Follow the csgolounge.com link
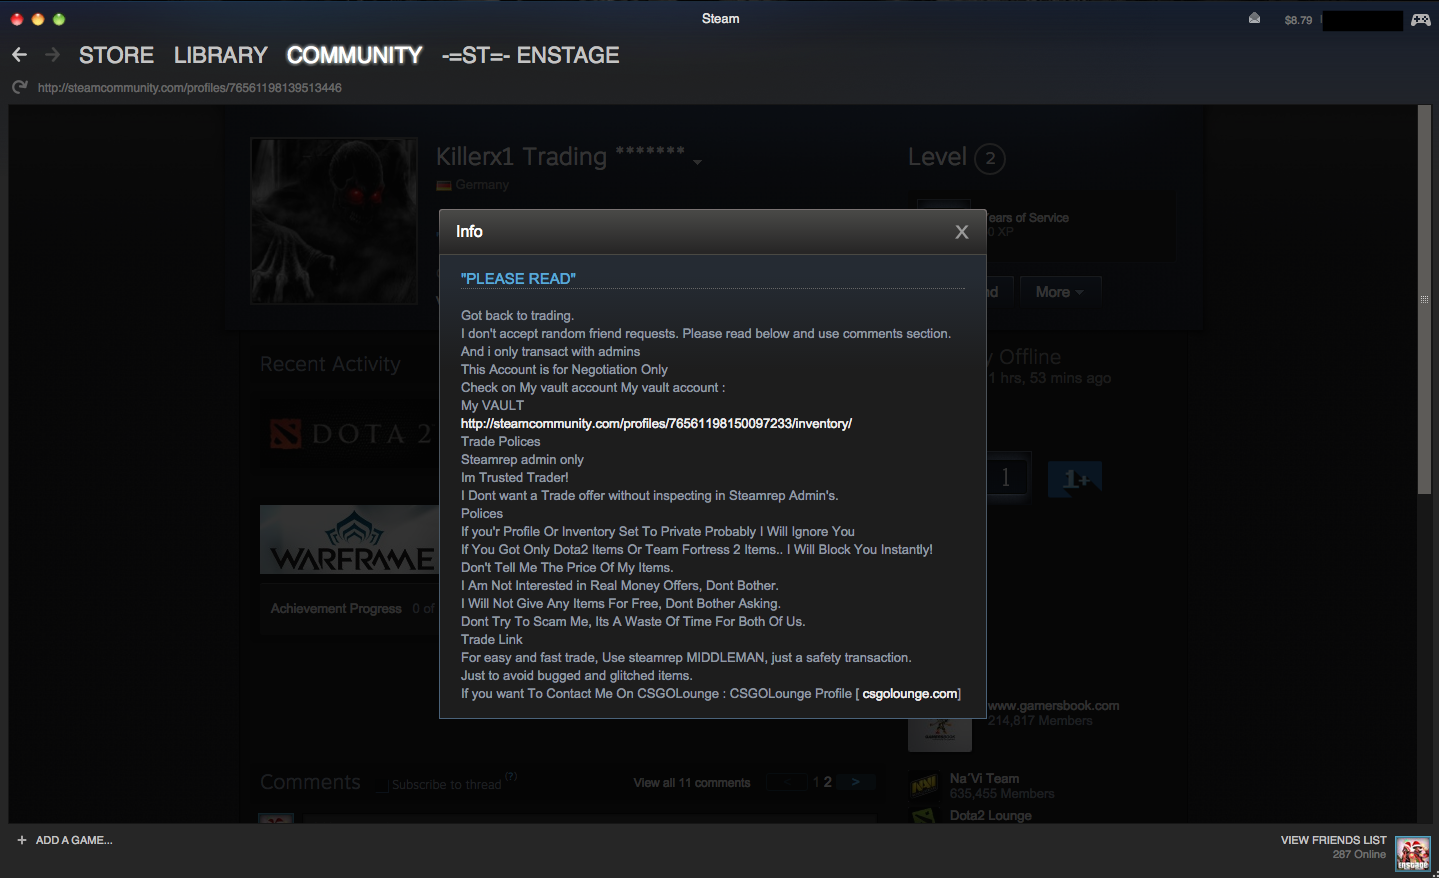 click(909, 694)
